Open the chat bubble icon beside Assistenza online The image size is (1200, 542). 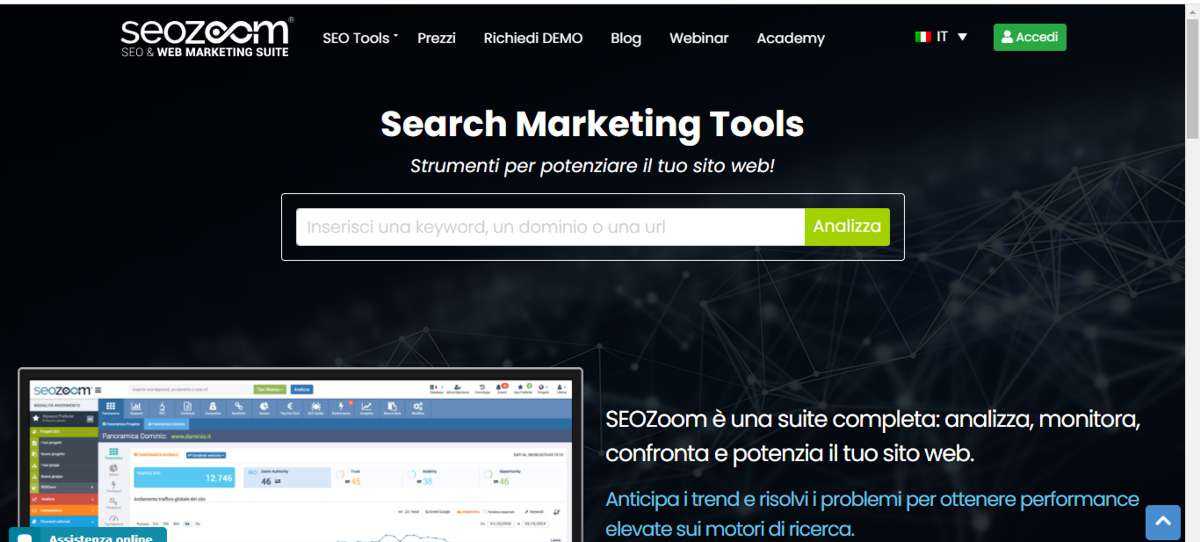coord(26,538)
